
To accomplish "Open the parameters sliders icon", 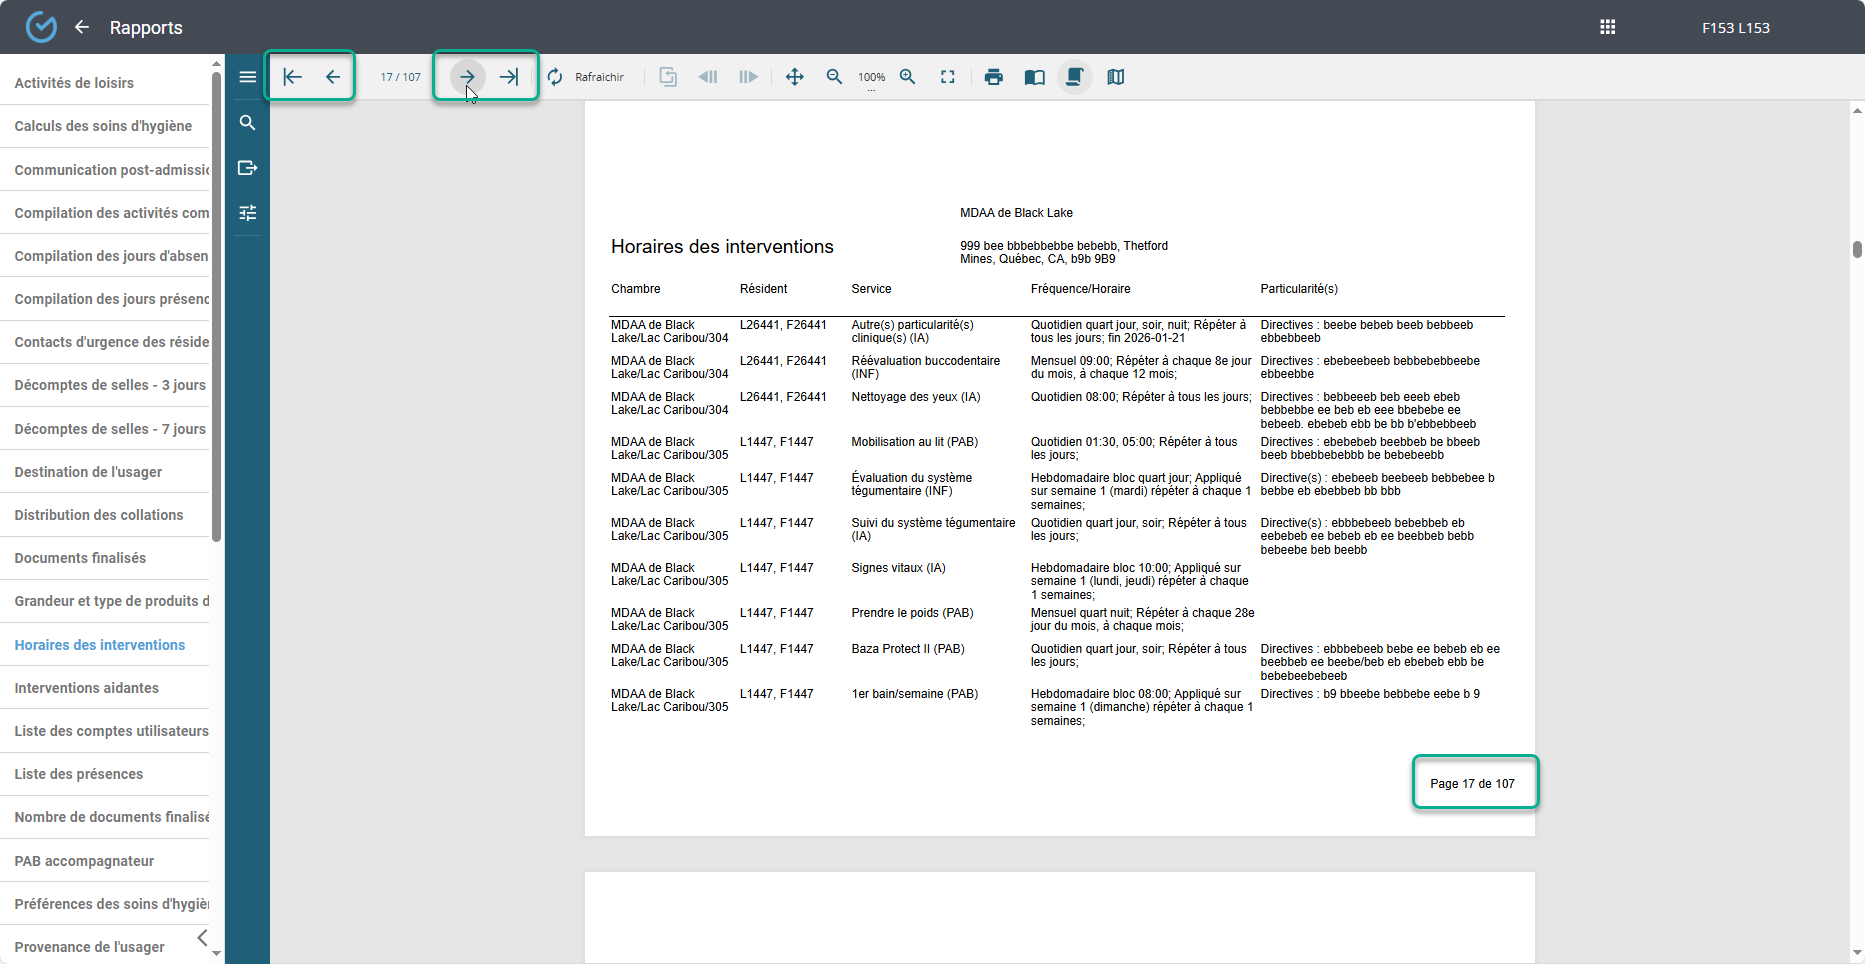I will [x=247, y=213].
